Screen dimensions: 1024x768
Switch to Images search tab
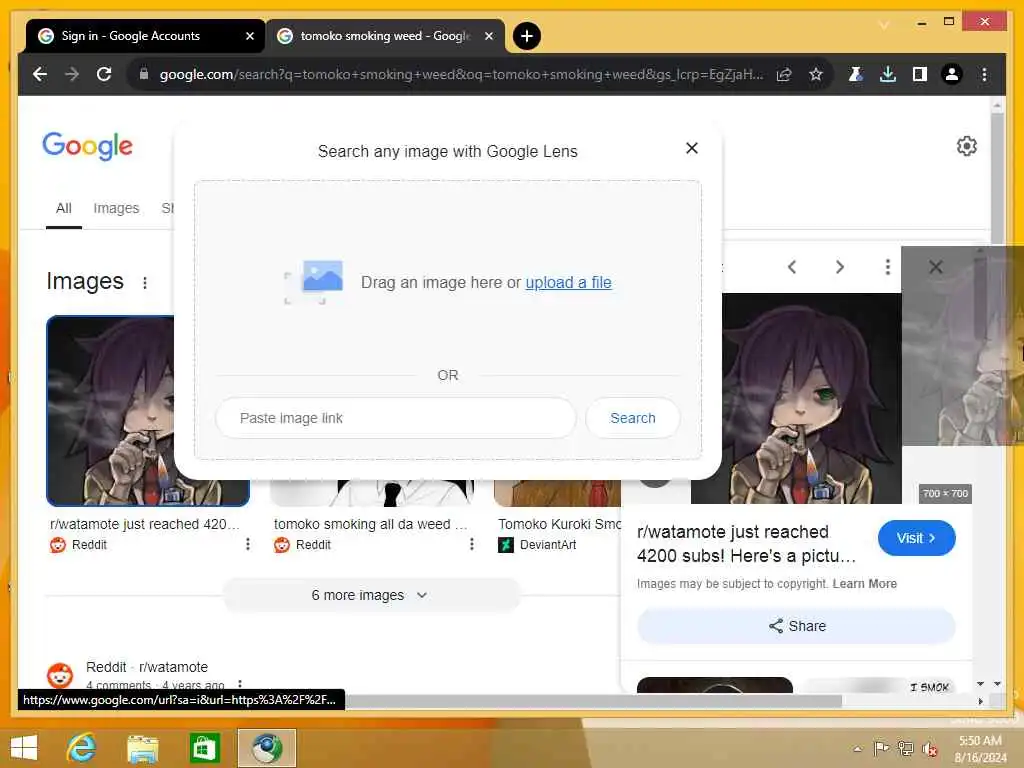point(116,208)
